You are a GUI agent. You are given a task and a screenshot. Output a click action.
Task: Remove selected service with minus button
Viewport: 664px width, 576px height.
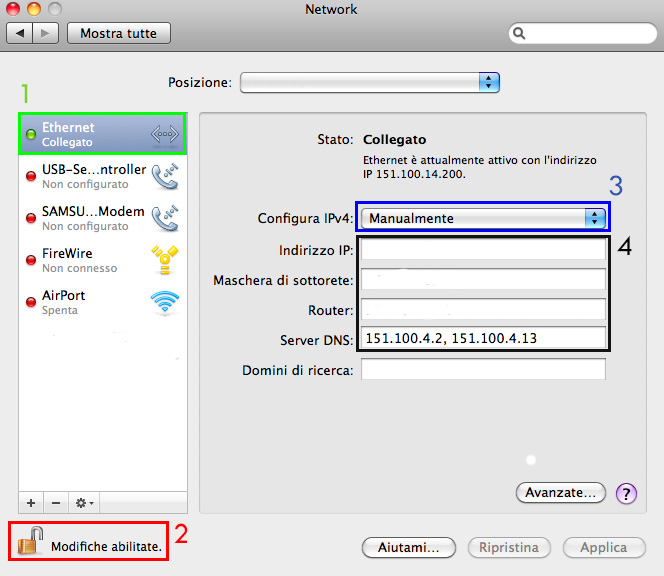[56, 501]
